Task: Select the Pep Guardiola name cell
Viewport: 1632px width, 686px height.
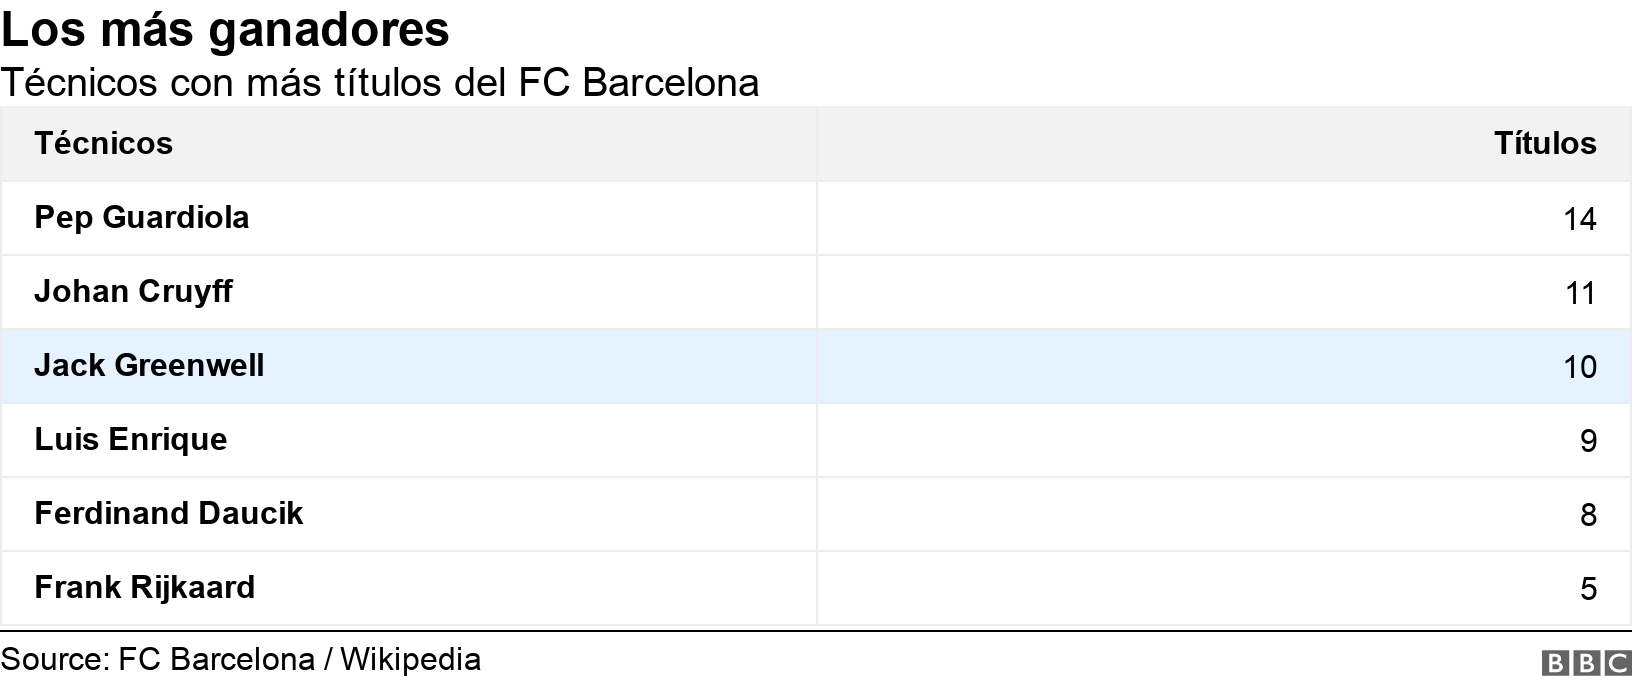Action: point(142,218)
